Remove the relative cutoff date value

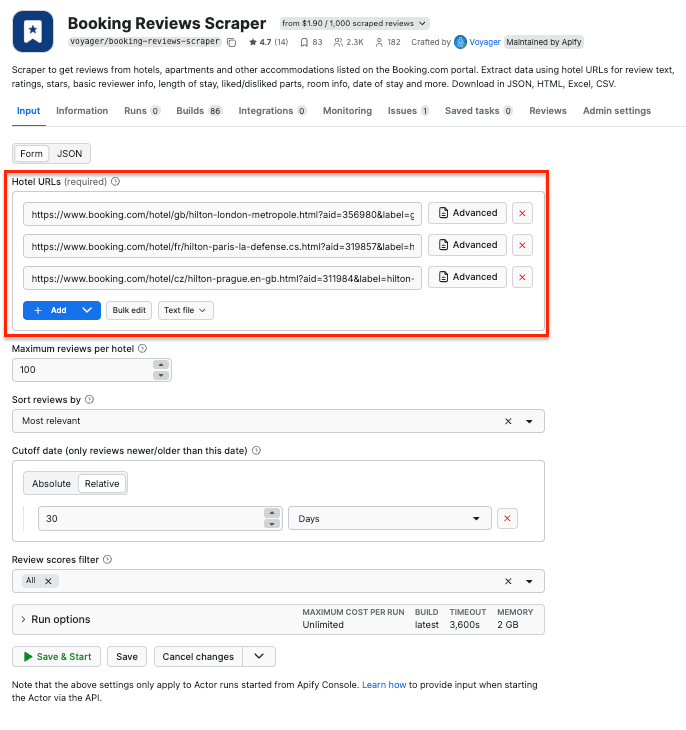pos(507,518)
